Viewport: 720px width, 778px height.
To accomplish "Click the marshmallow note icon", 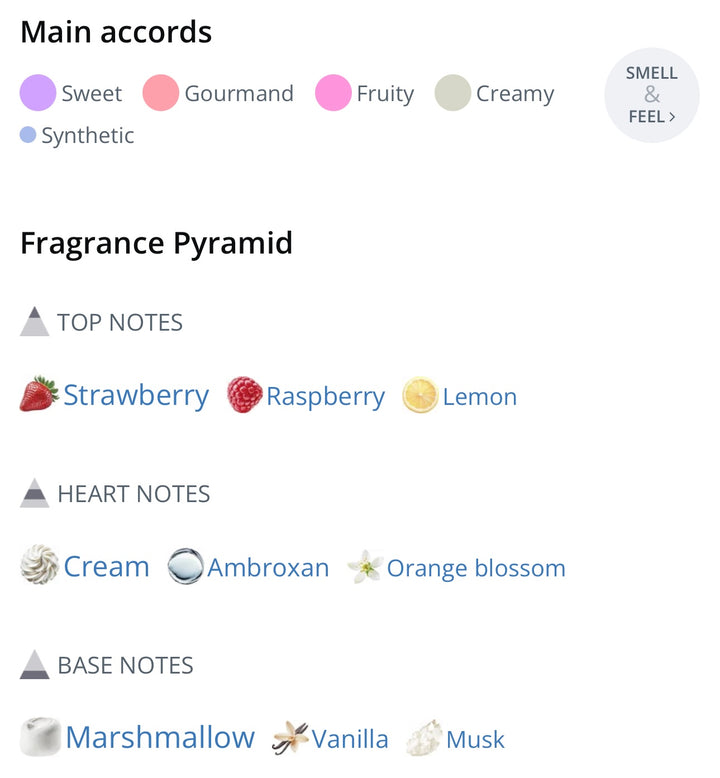I will click(40, 738).
